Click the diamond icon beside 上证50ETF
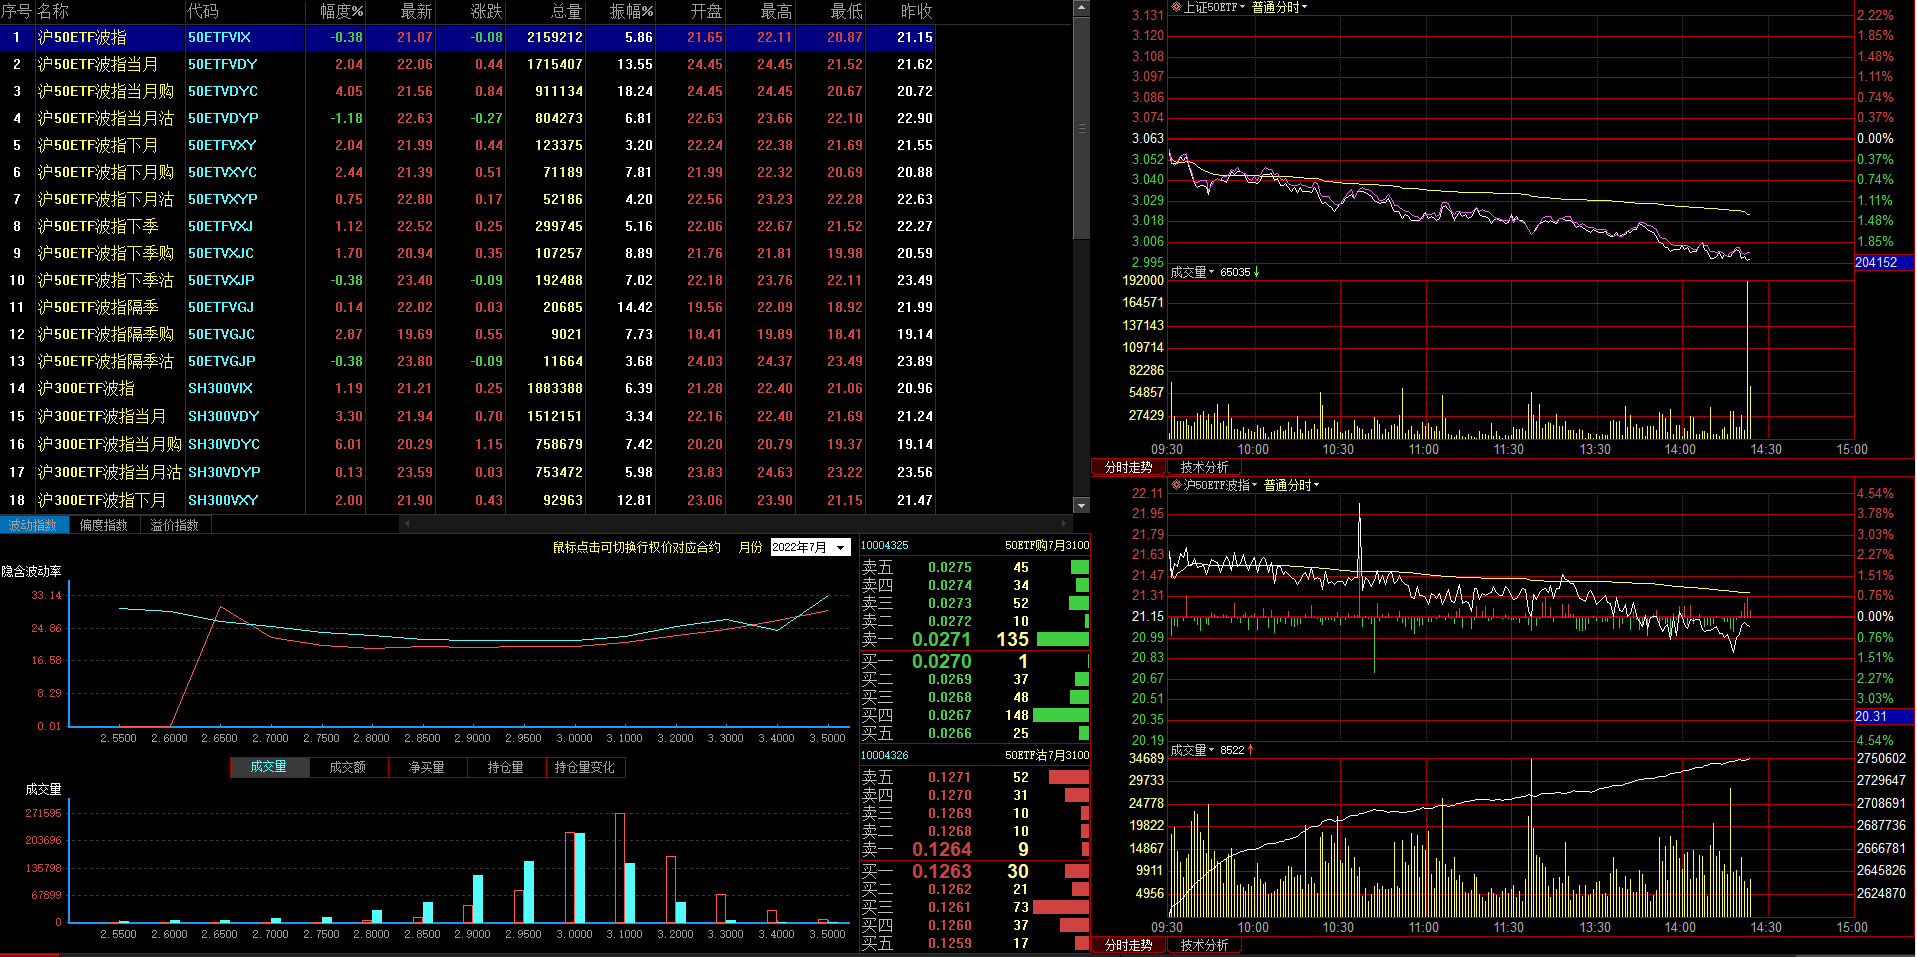Screen dimensions: 1917x957 click(1177, 7)
